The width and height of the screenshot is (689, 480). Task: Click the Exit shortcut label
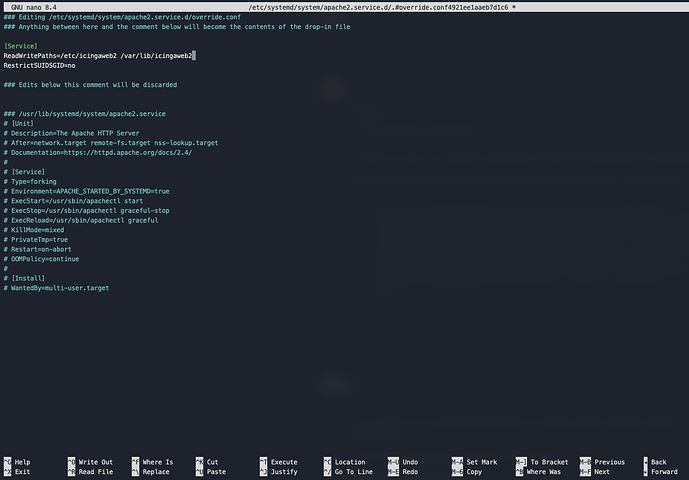point(22,472)
